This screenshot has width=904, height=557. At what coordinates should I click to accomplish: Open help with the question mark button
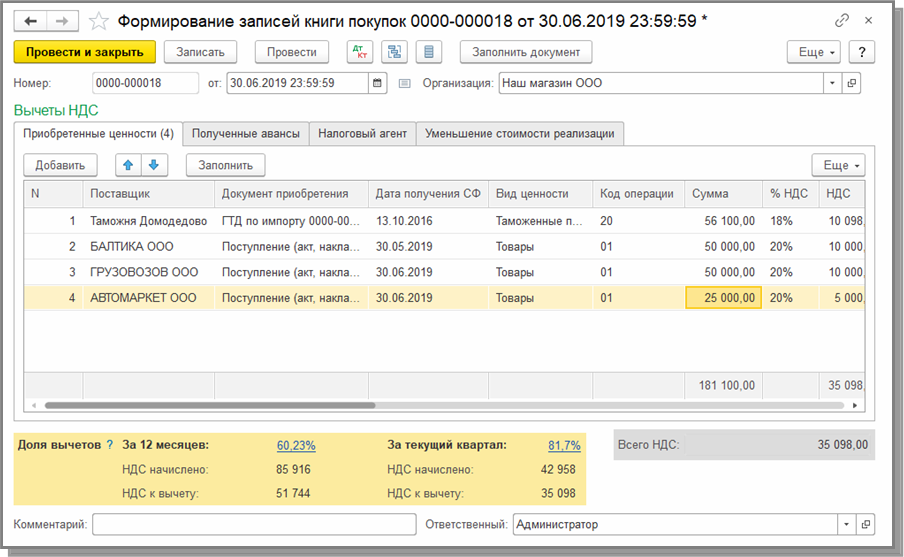(x=861, y=52)
